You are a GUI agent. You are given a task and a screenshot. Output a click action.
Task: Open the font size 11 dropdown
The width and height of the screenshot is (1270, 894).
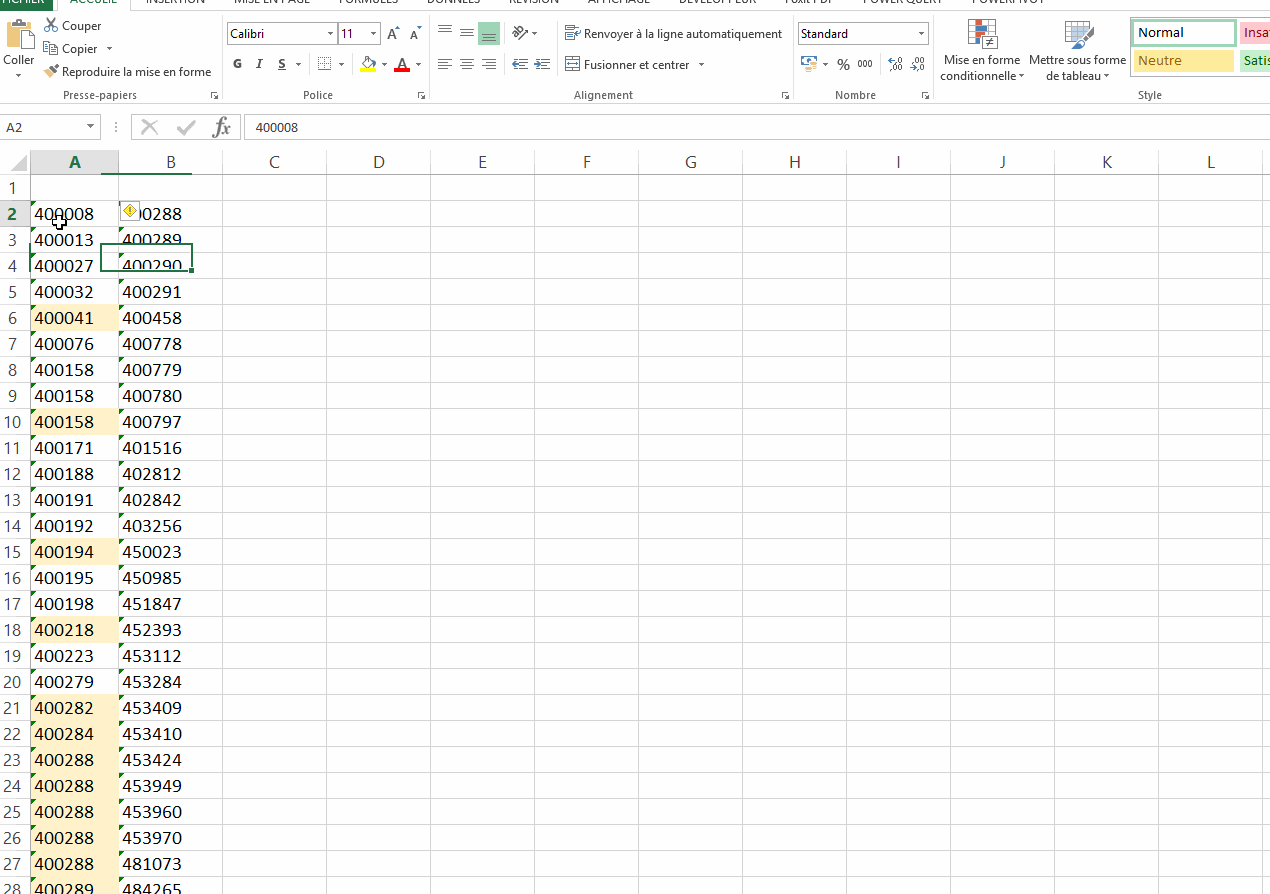373,34
